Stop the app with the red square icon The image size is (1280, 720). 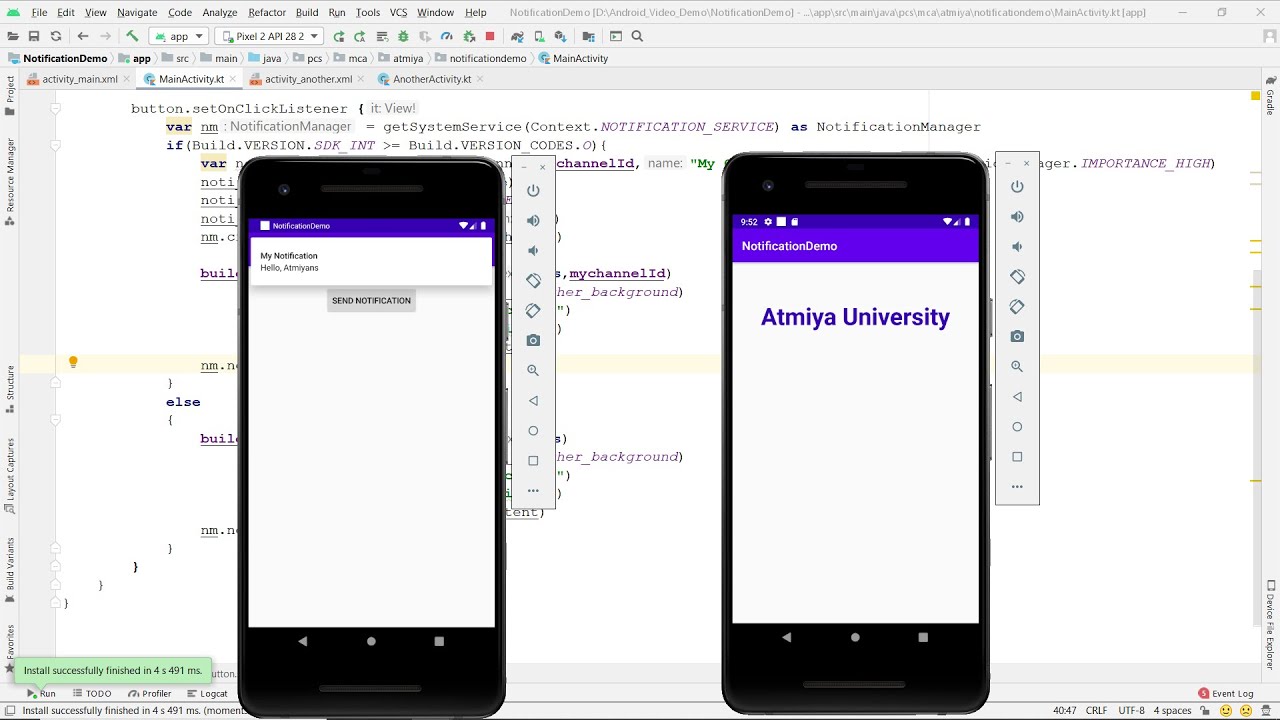pyautogui.click(x=490, y=36)
